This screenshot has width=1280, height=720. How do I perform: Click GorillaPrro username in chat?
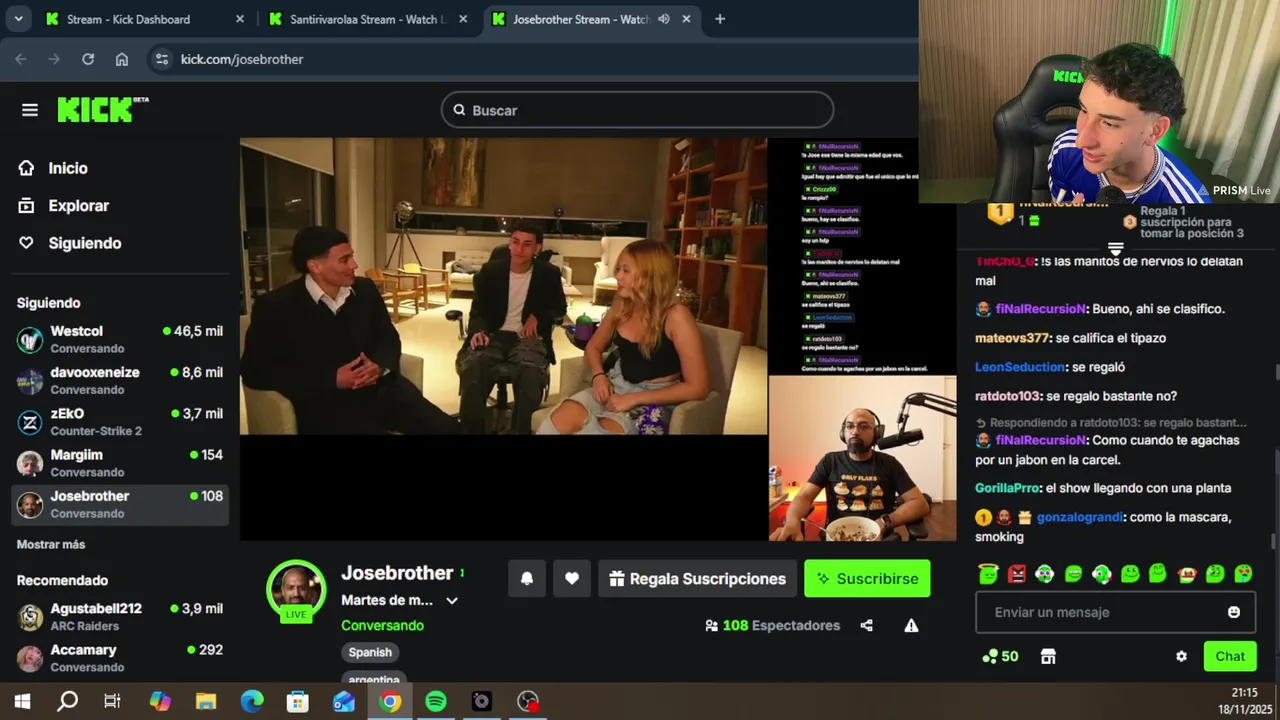point(1008,488)
